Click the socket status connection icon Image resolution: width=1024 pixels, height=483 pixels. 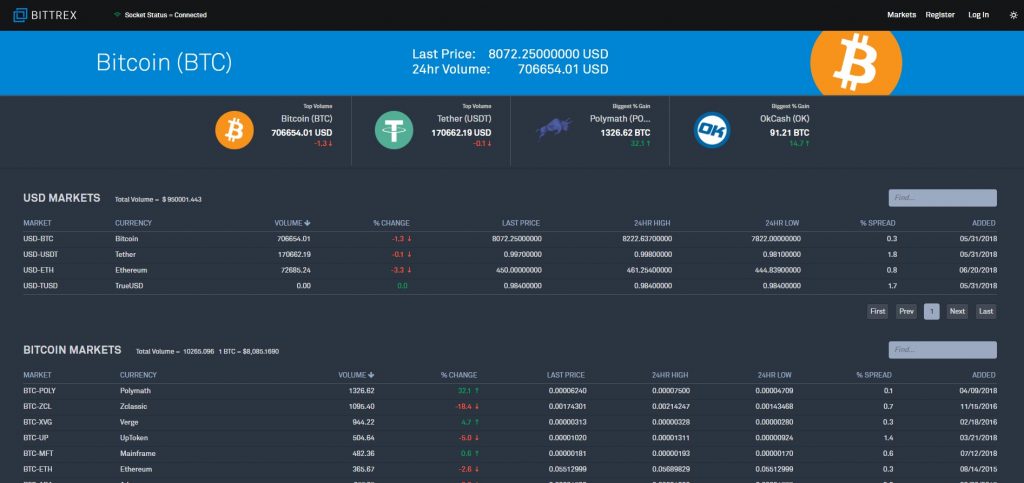117,15
